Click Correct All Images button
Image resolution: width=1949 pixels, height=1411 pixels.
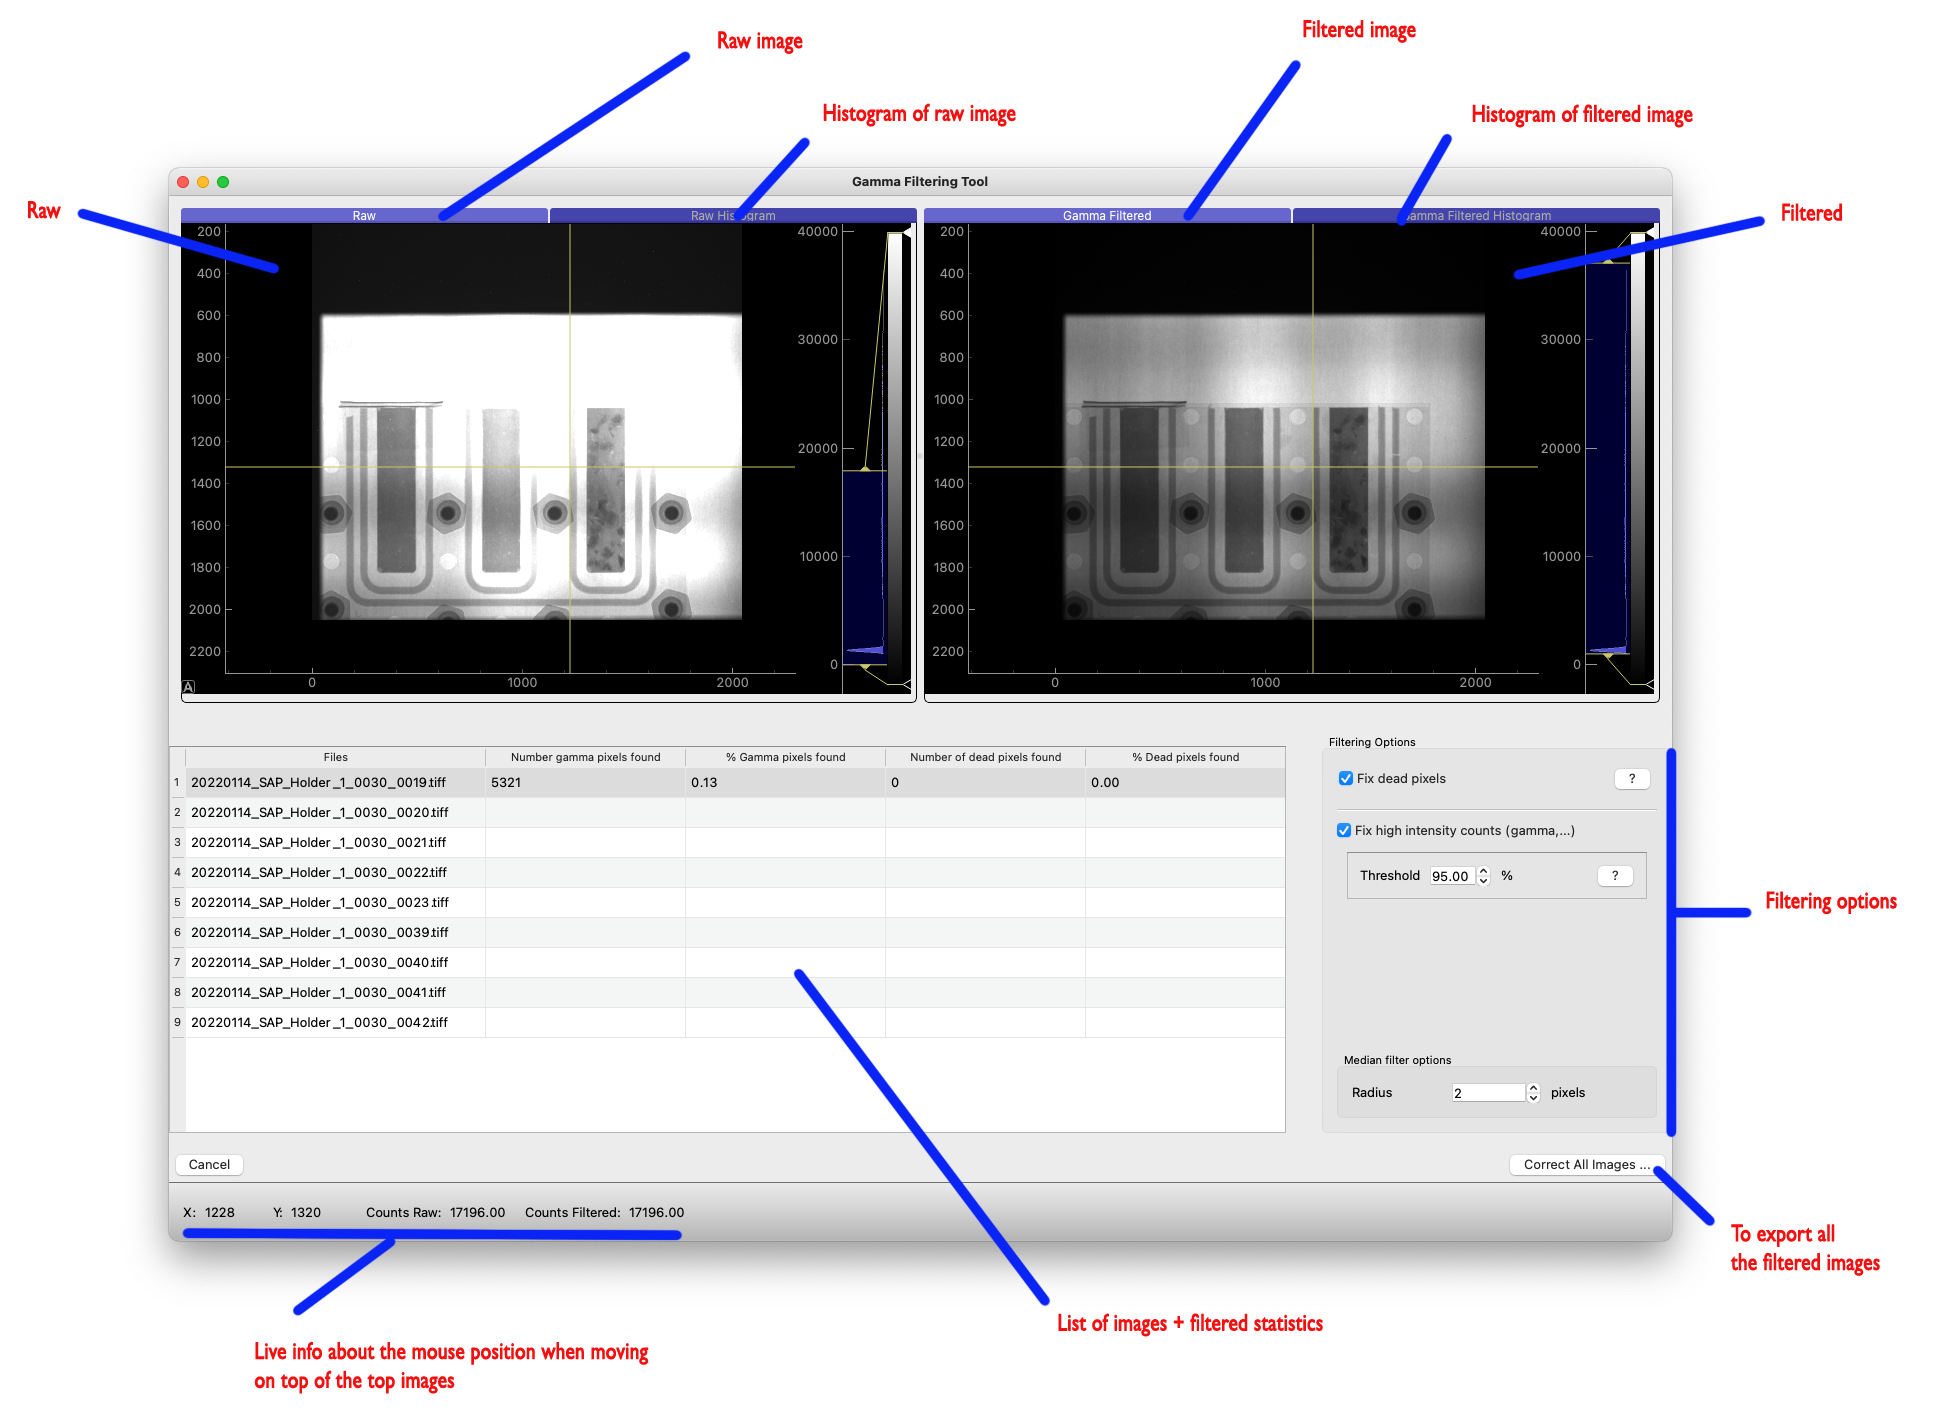coord(1586,1165)
